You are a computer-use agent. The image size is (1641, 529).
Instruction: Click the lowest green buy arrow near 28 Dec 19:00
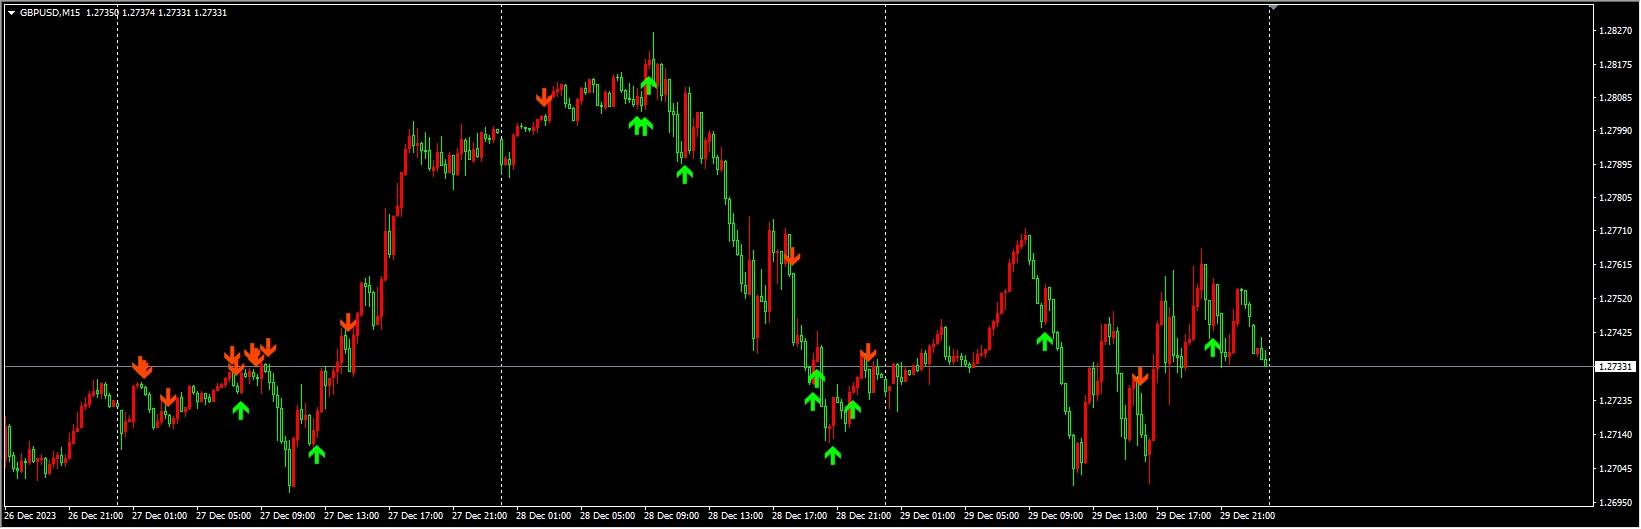(832, 455)
